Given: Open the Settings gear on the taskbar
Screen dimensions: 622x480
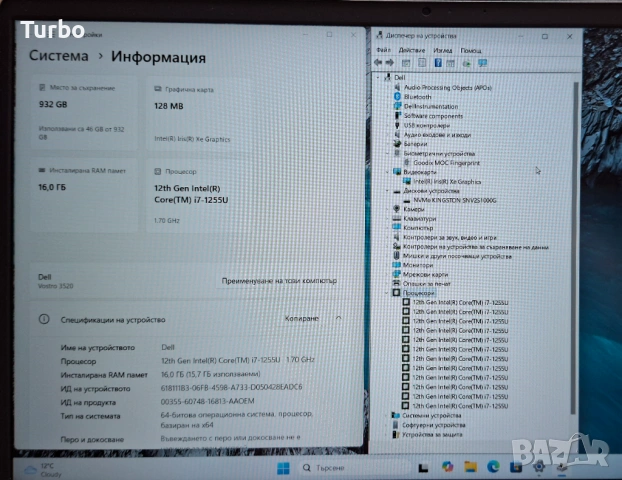Looking at the screenshot, I should 538,467.
